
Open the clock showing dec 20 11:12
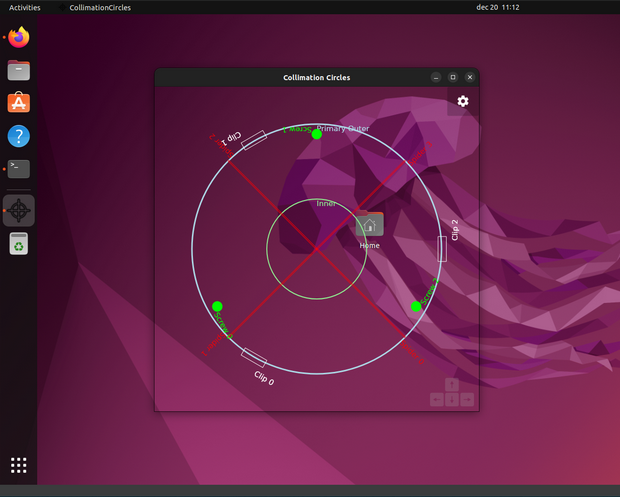pos(497,7)
